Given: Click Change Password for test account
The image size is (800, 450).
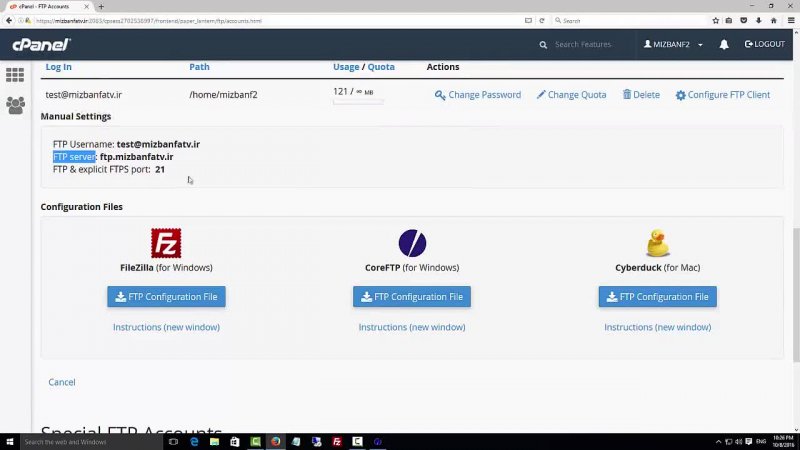Looking at the screenshot, I should coord(478,95).
